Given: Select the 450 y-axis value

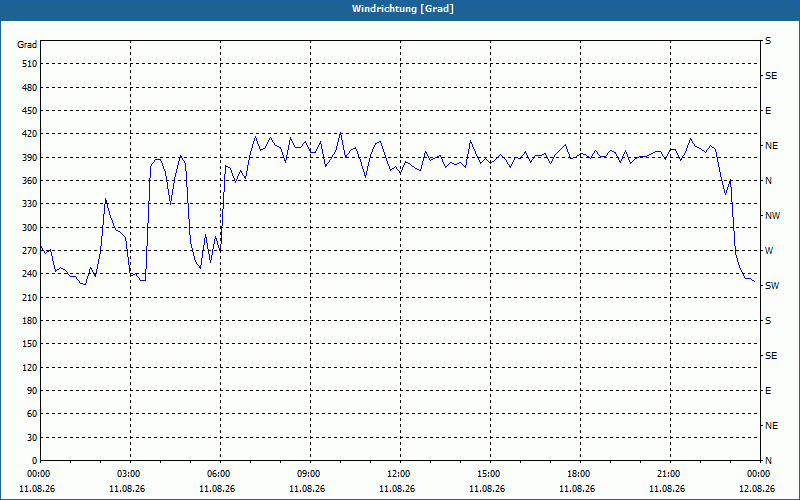Looking at the screenshot, I should [x=30, y=111].
